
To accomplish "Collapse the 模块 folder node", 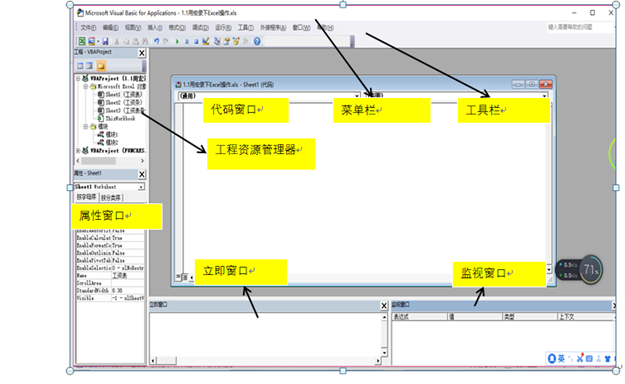I will pyautogui.click(x=85, y=126).
